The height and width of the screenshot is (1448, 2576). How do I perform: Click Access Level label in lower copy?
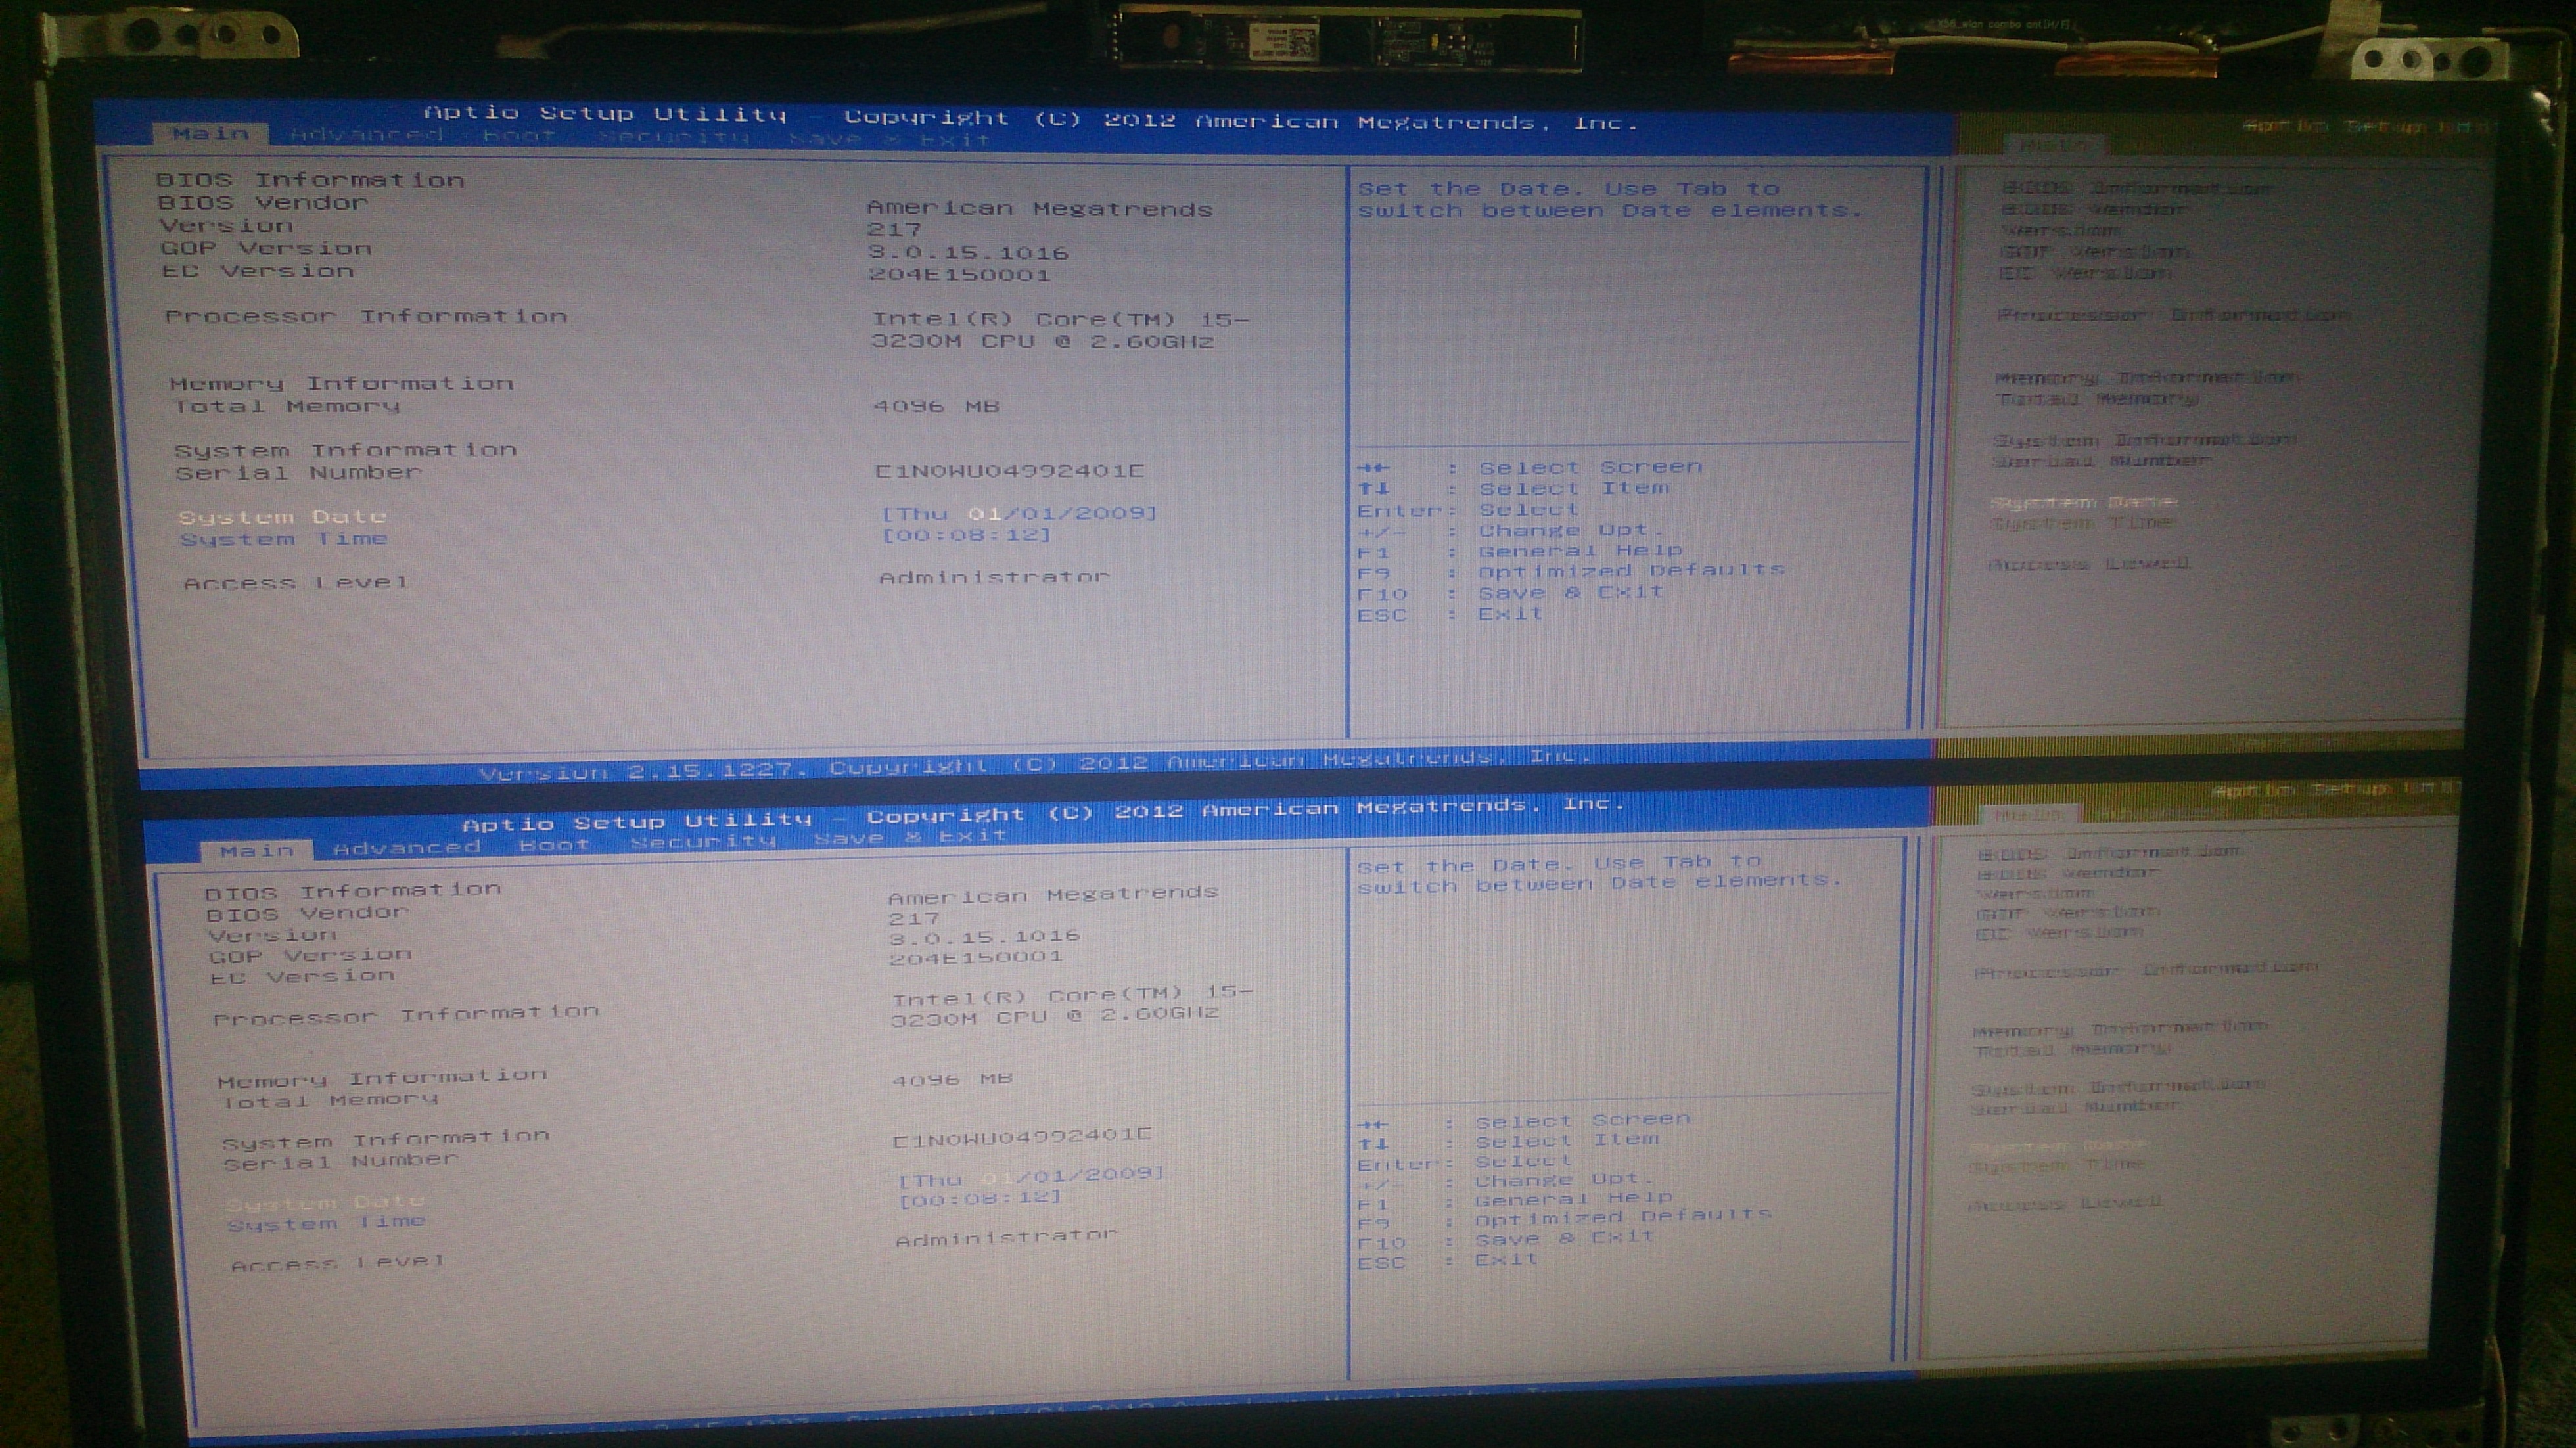point(337,1263)
